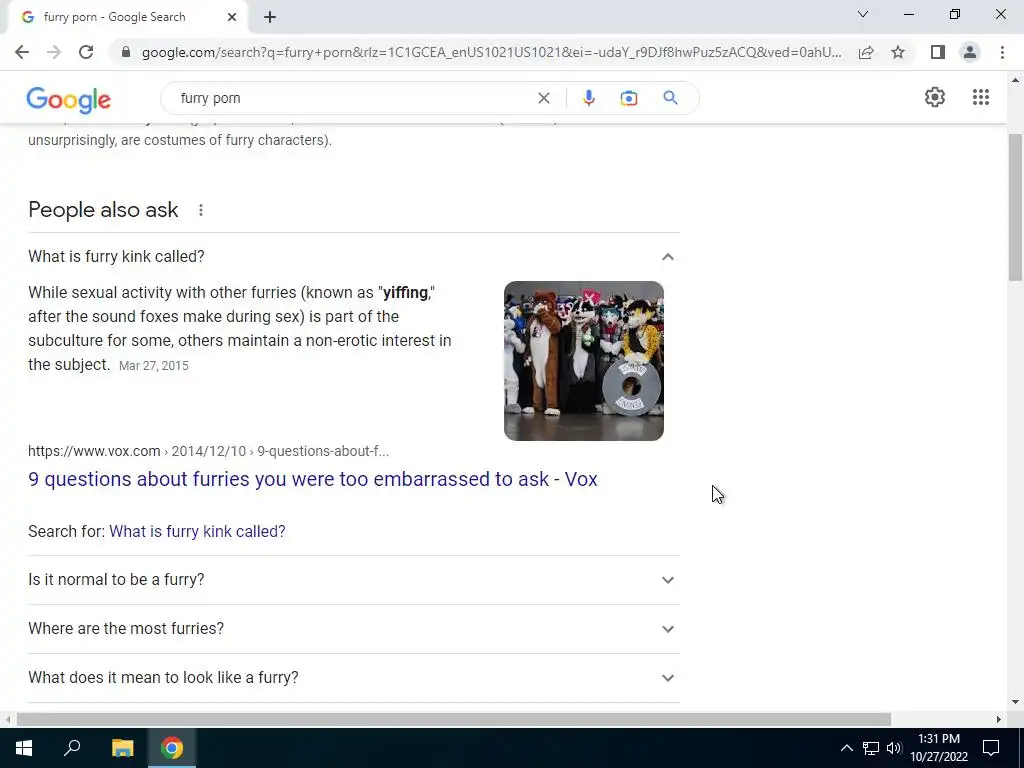The height and width of the screenshot is (768, 1024).
Task: Open the Chrome profile menu
Action: (970, 52)
